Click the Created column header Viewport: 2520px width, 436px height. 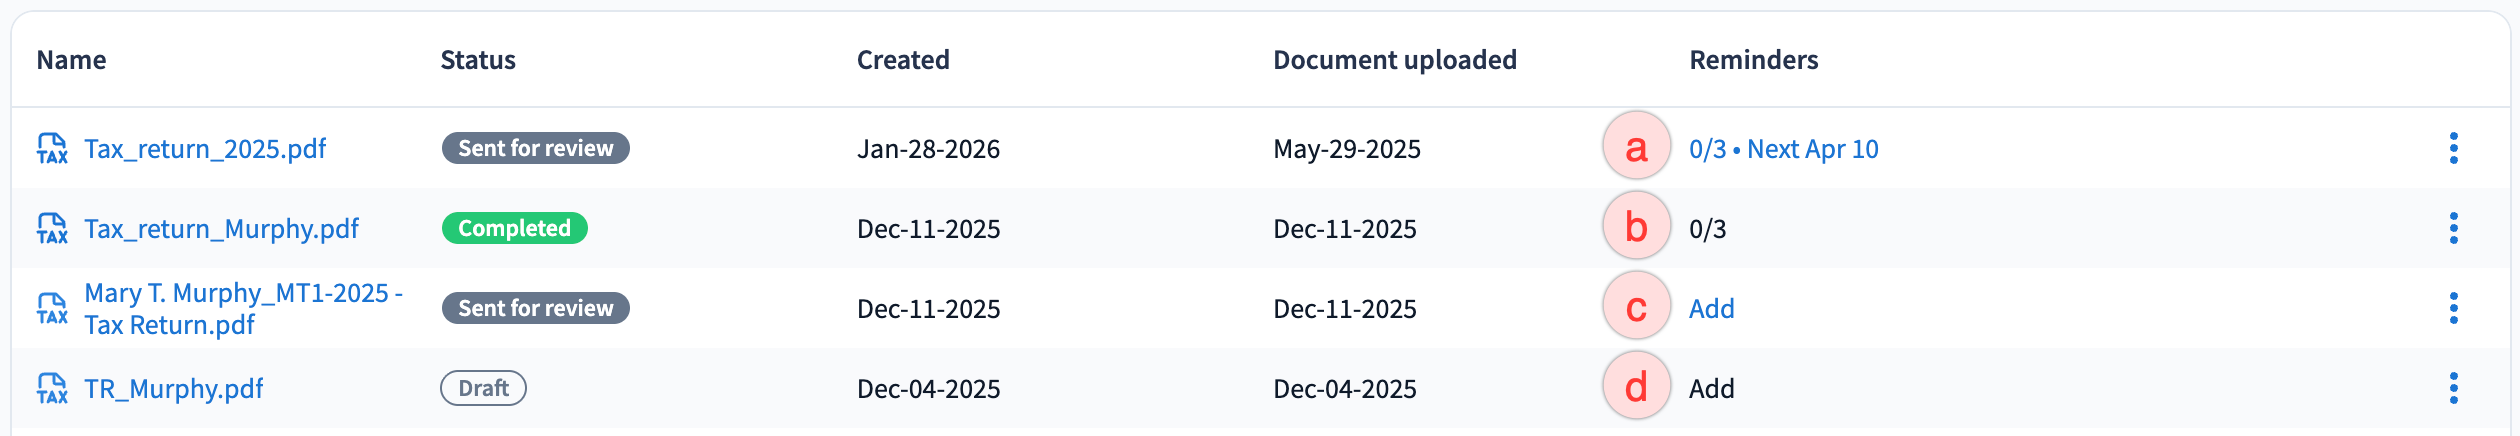[x=903, y=60]
